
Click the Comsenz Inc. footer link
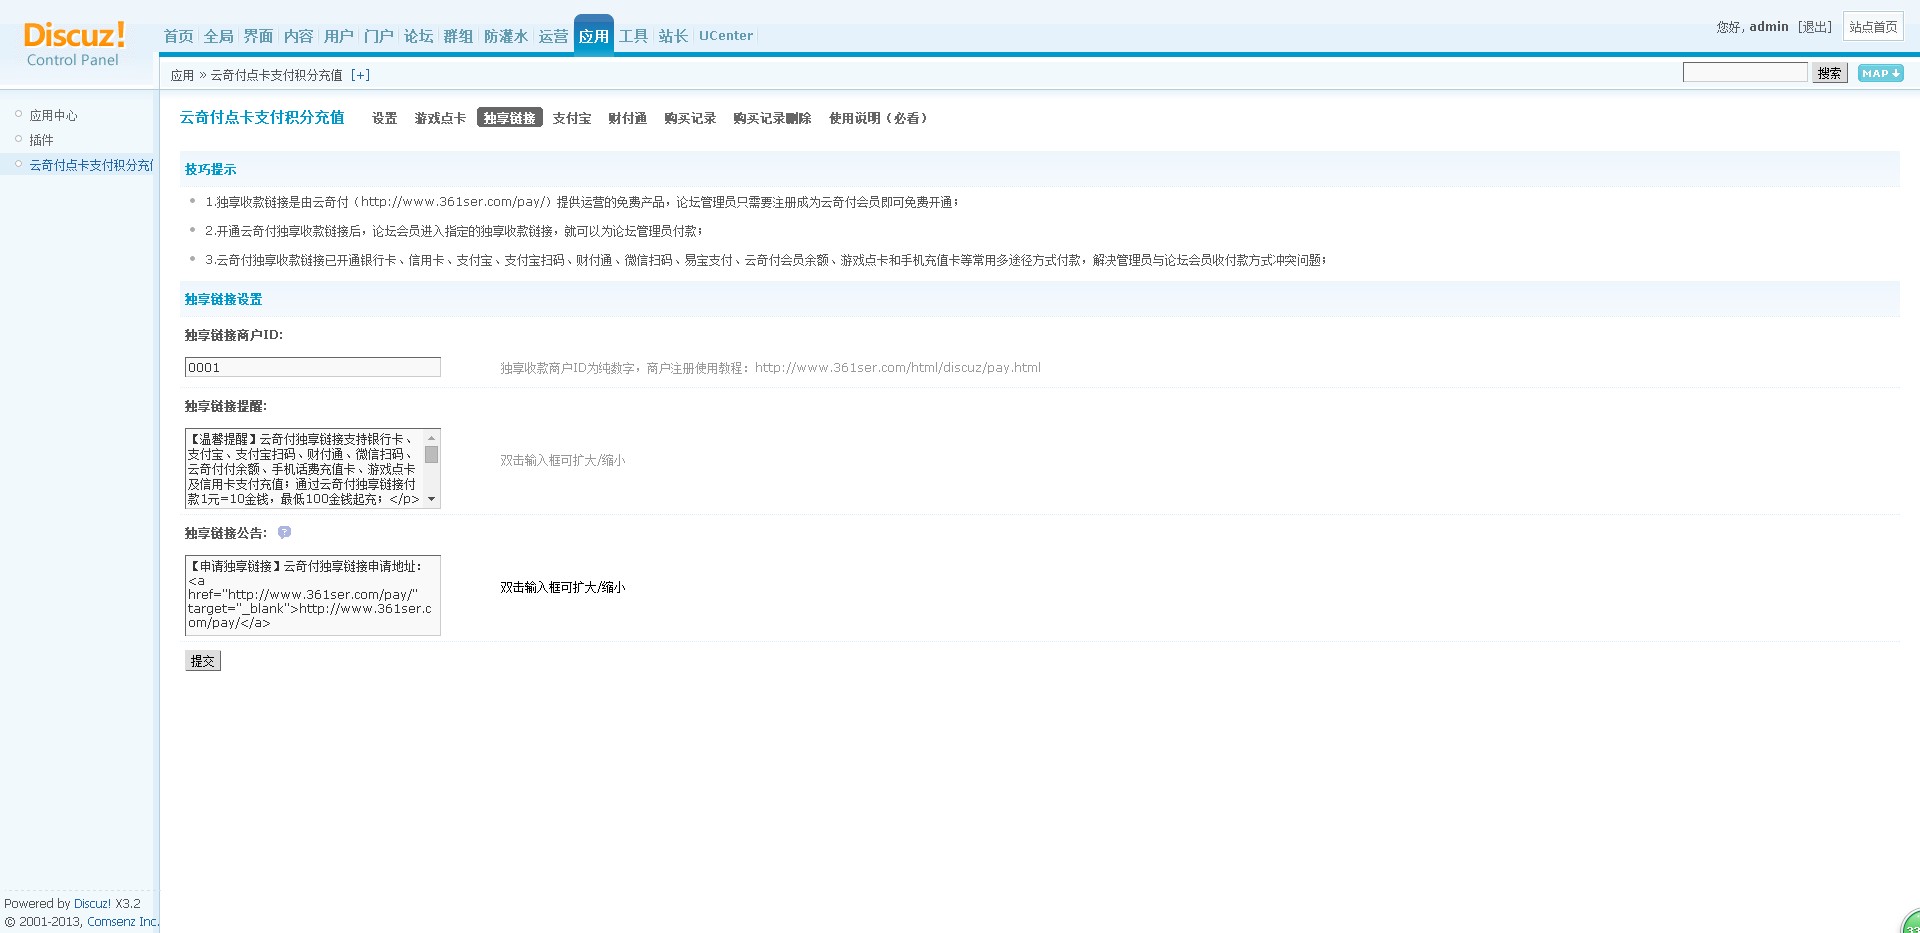[x=122, y=921]
